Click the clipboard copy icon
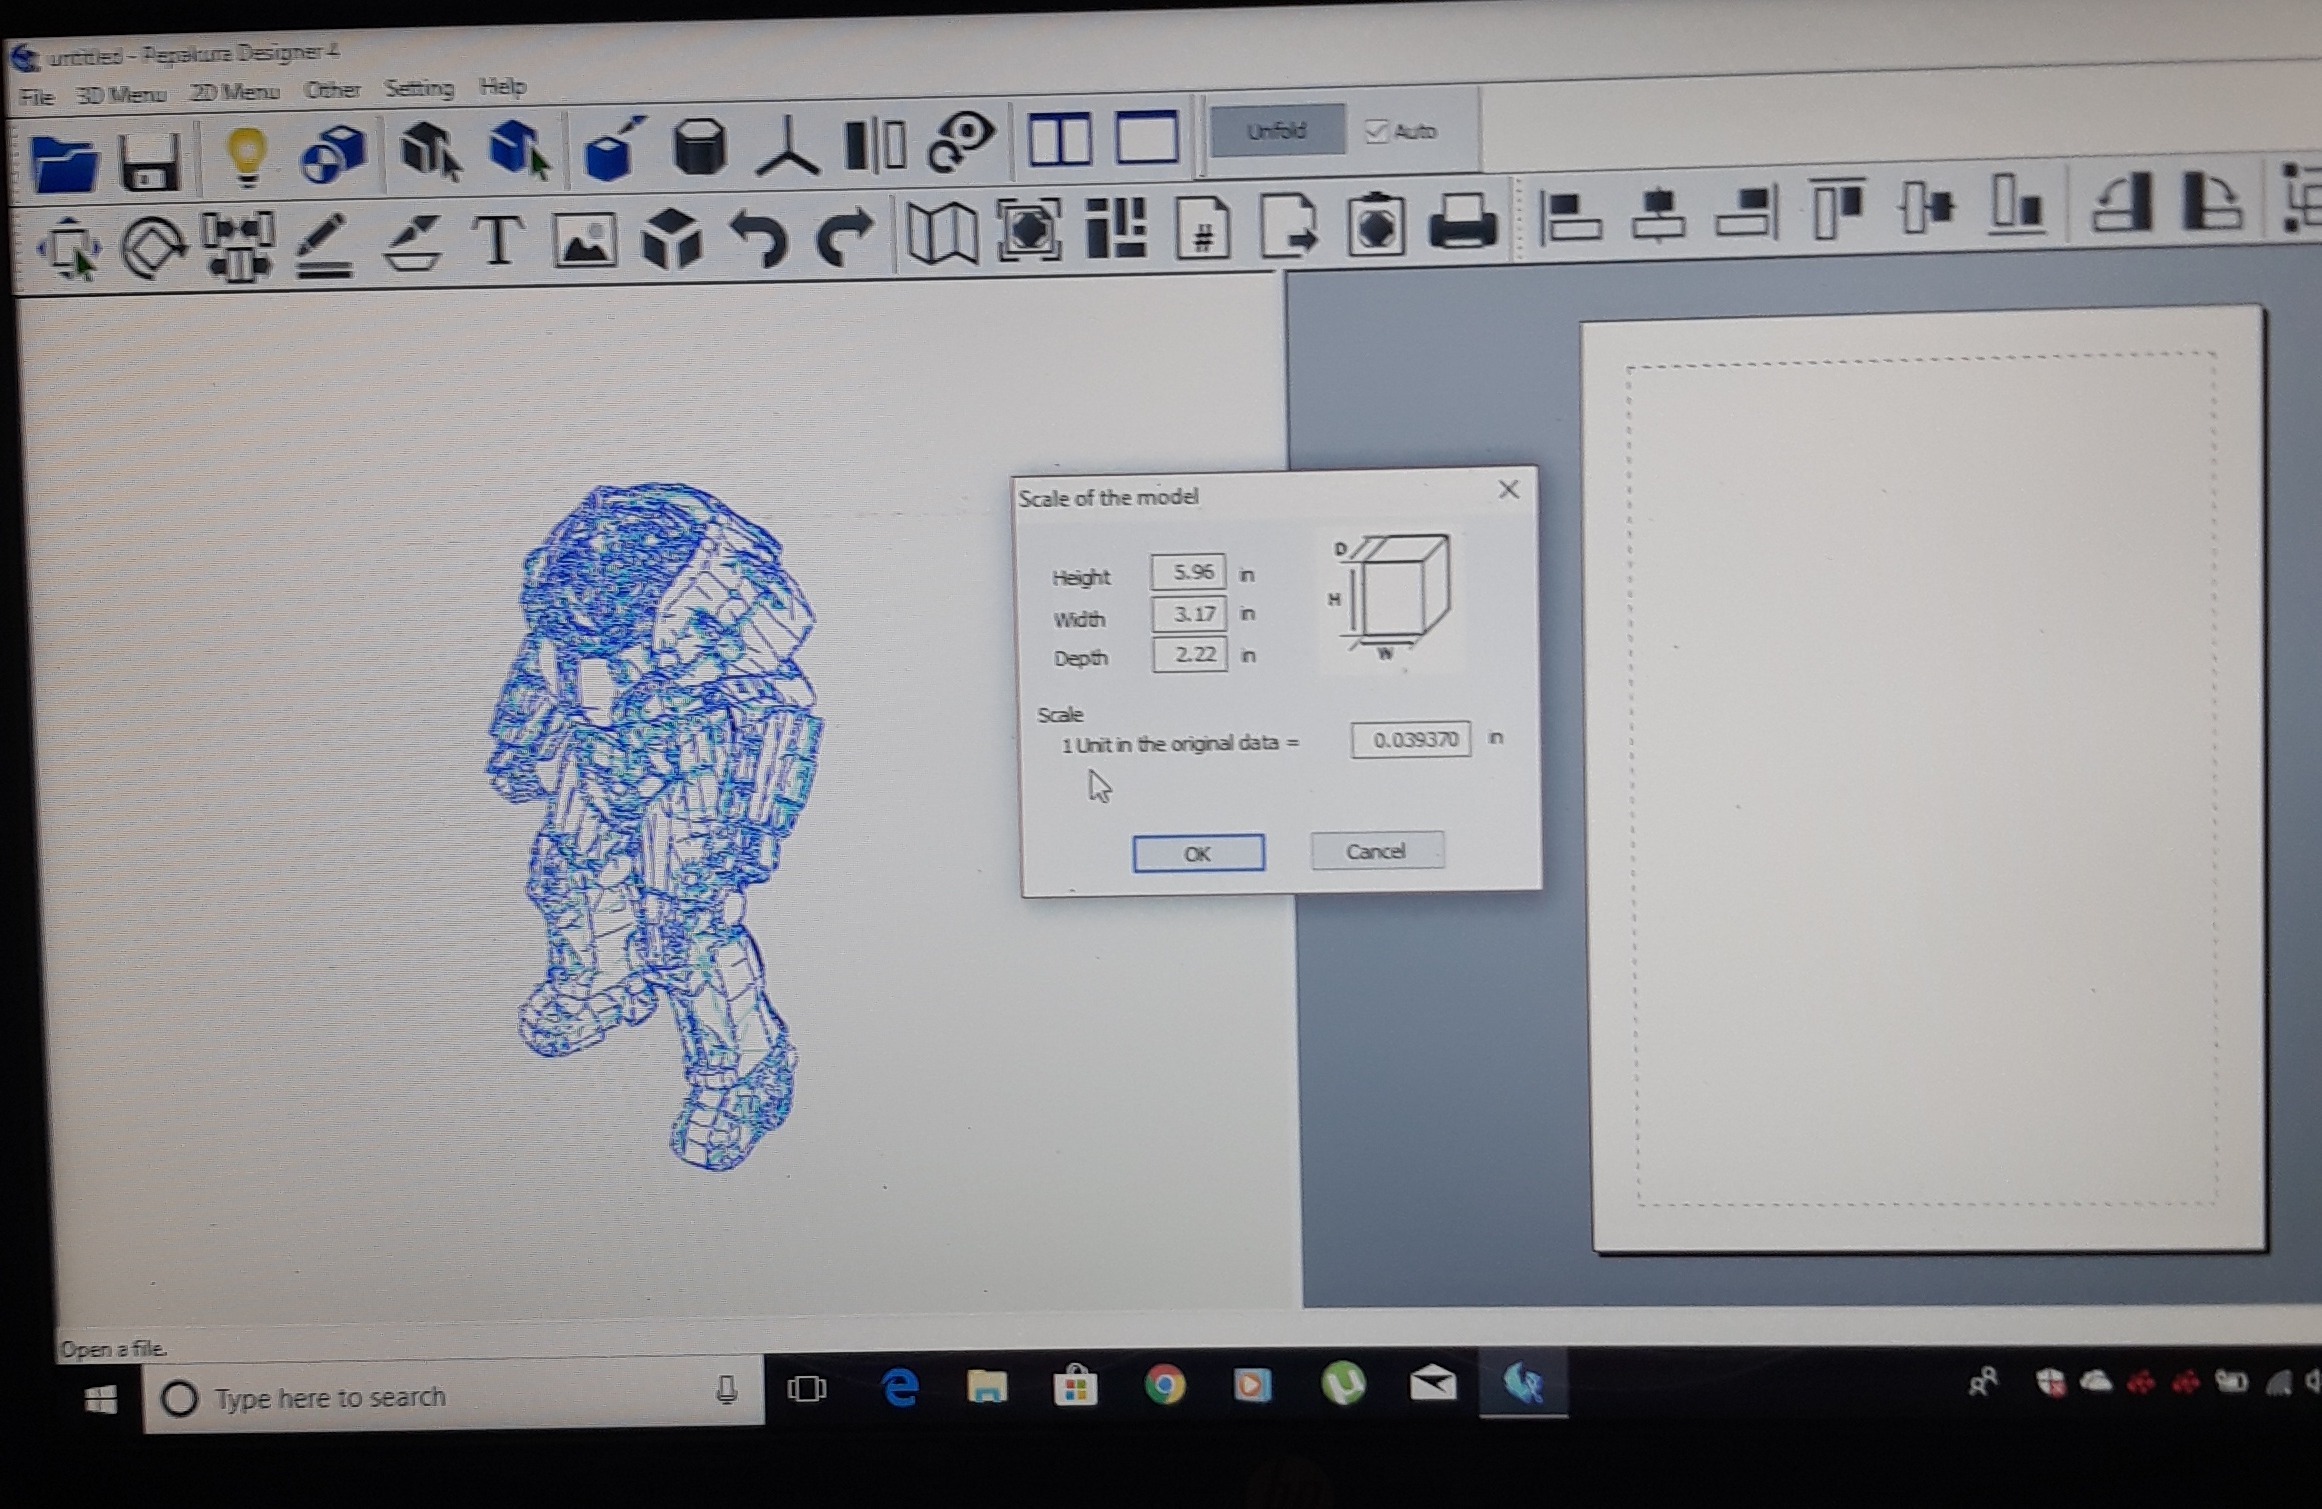The width and height of the screenshot is (2322, 1509). click(x=1375, y=224)
